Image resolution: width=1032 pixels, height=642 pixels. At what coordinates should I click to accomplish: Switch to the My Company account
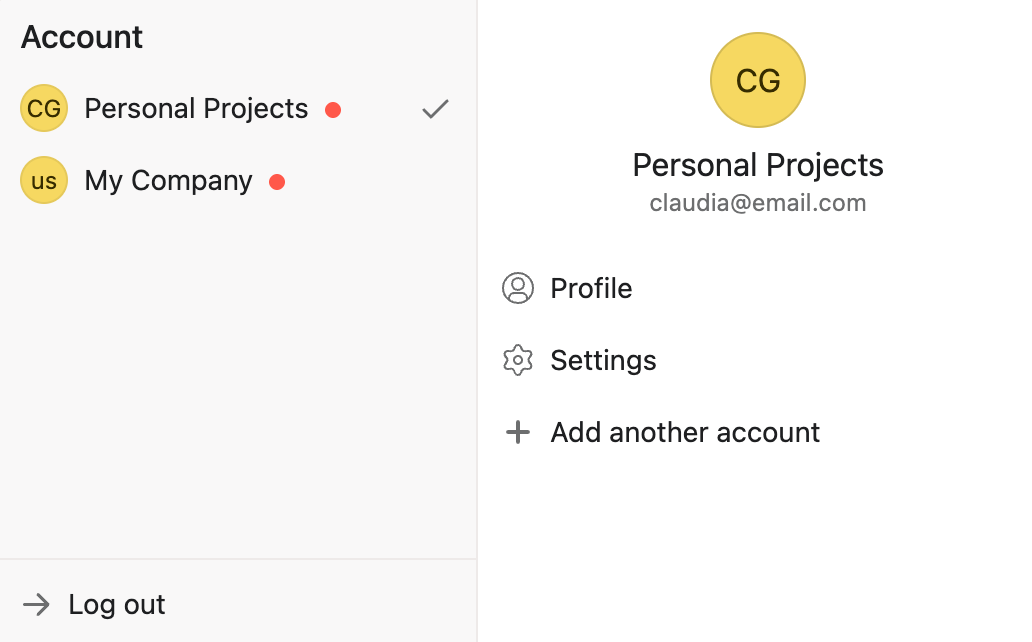pos(168,180)
